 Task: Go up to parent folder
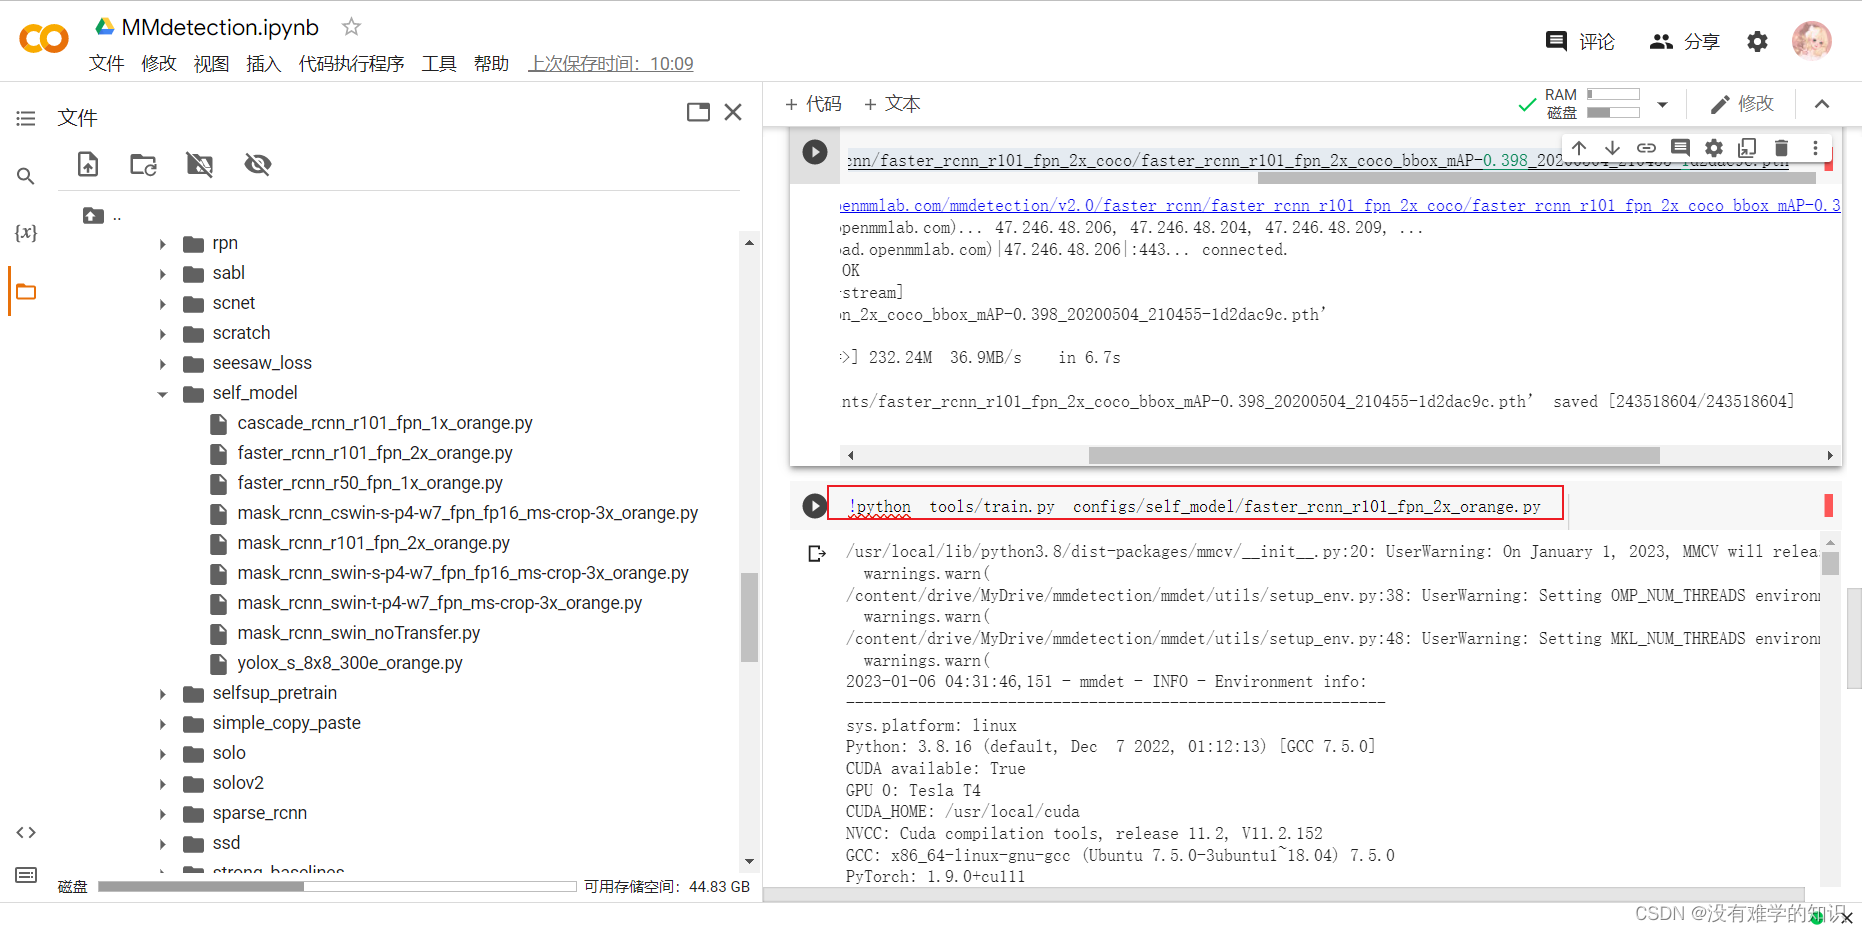(94, 215)
